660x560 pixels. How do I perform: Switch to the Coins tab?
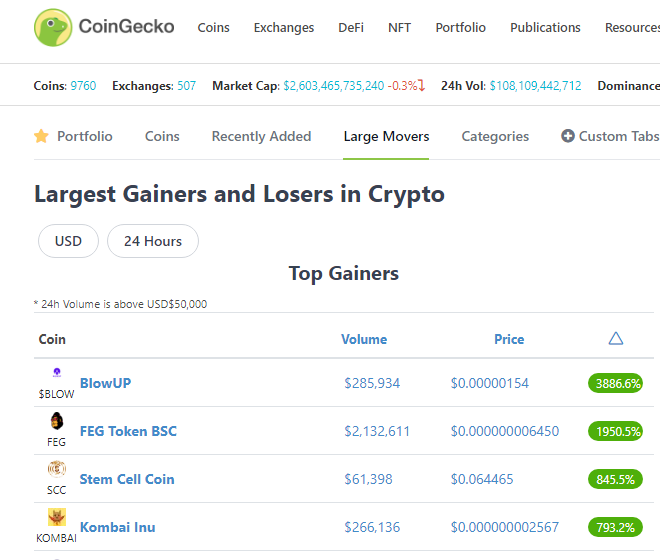click(x=162, y=136)
